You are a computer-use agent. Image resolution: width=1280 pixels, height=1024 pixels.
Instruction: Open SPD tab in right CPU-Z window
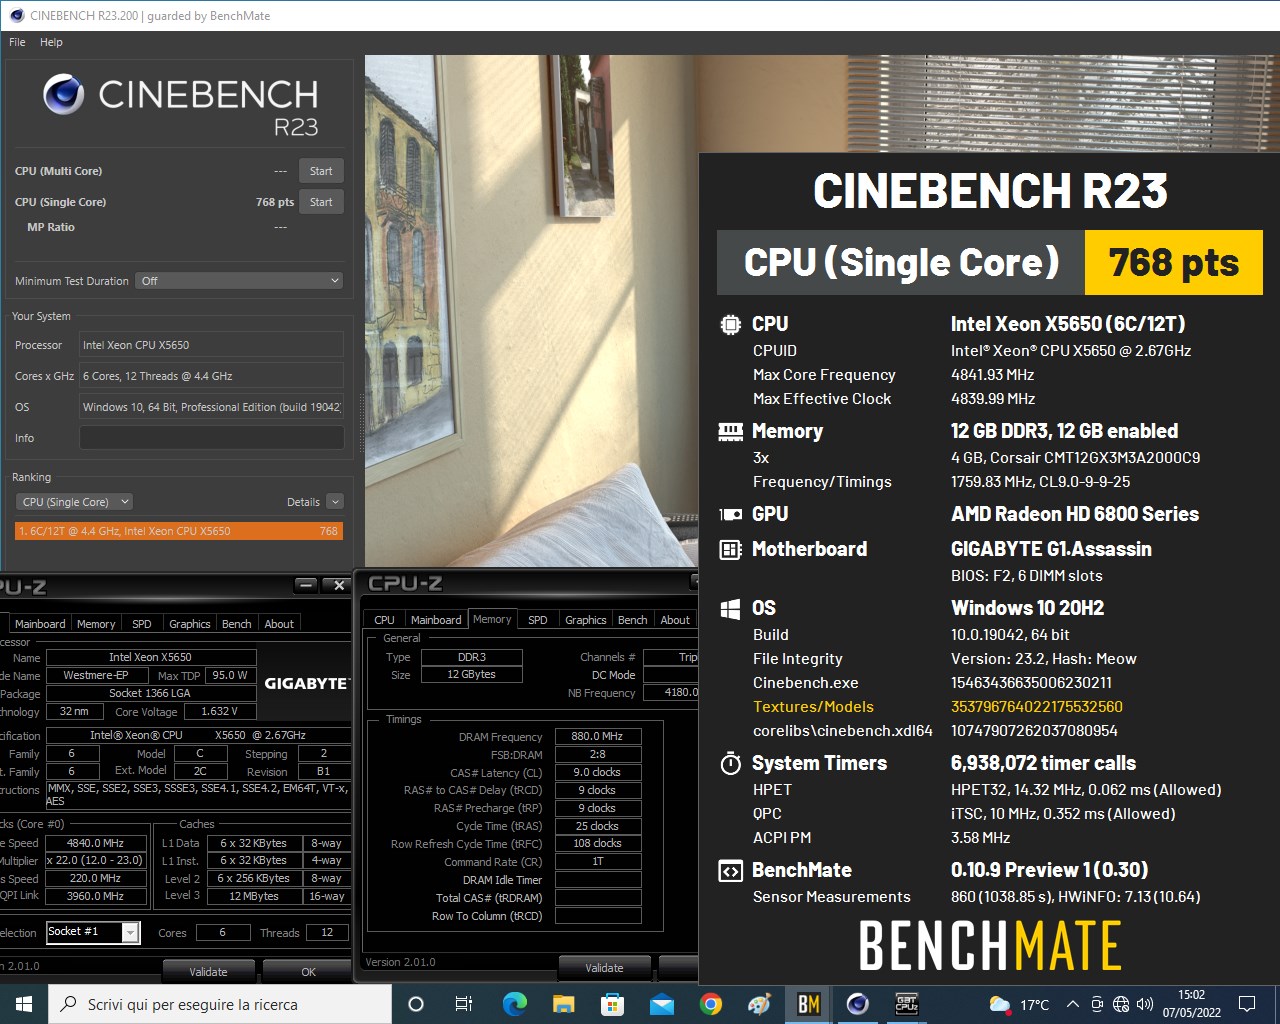coord(538,619)
